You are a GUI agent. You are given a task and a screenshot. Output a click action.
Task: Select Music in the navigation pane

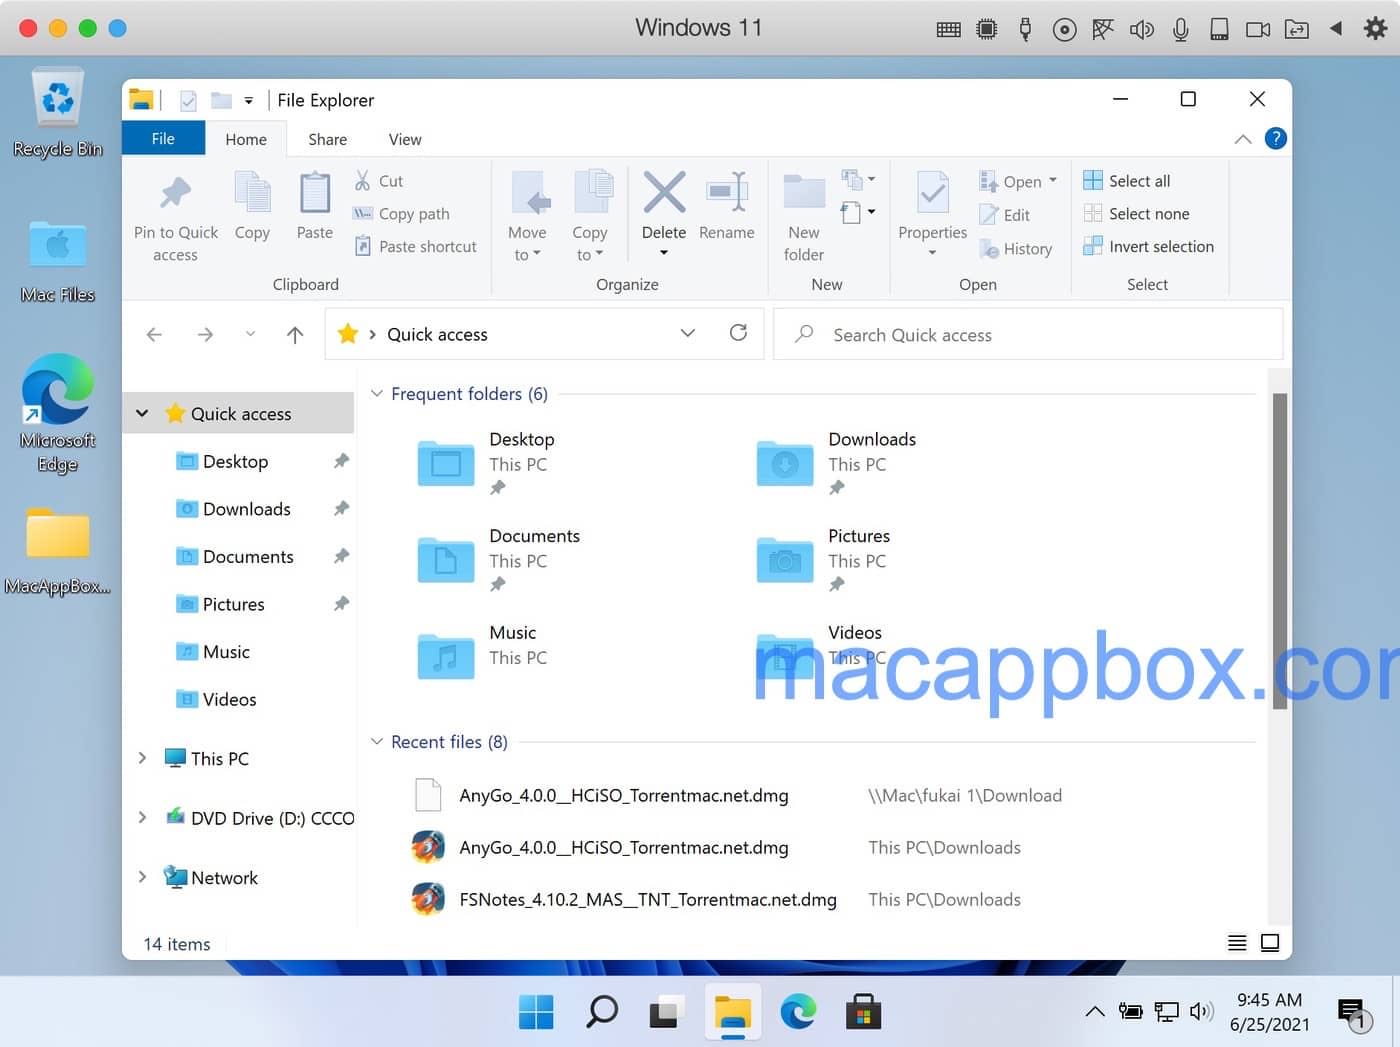click(x=226, y=652)
